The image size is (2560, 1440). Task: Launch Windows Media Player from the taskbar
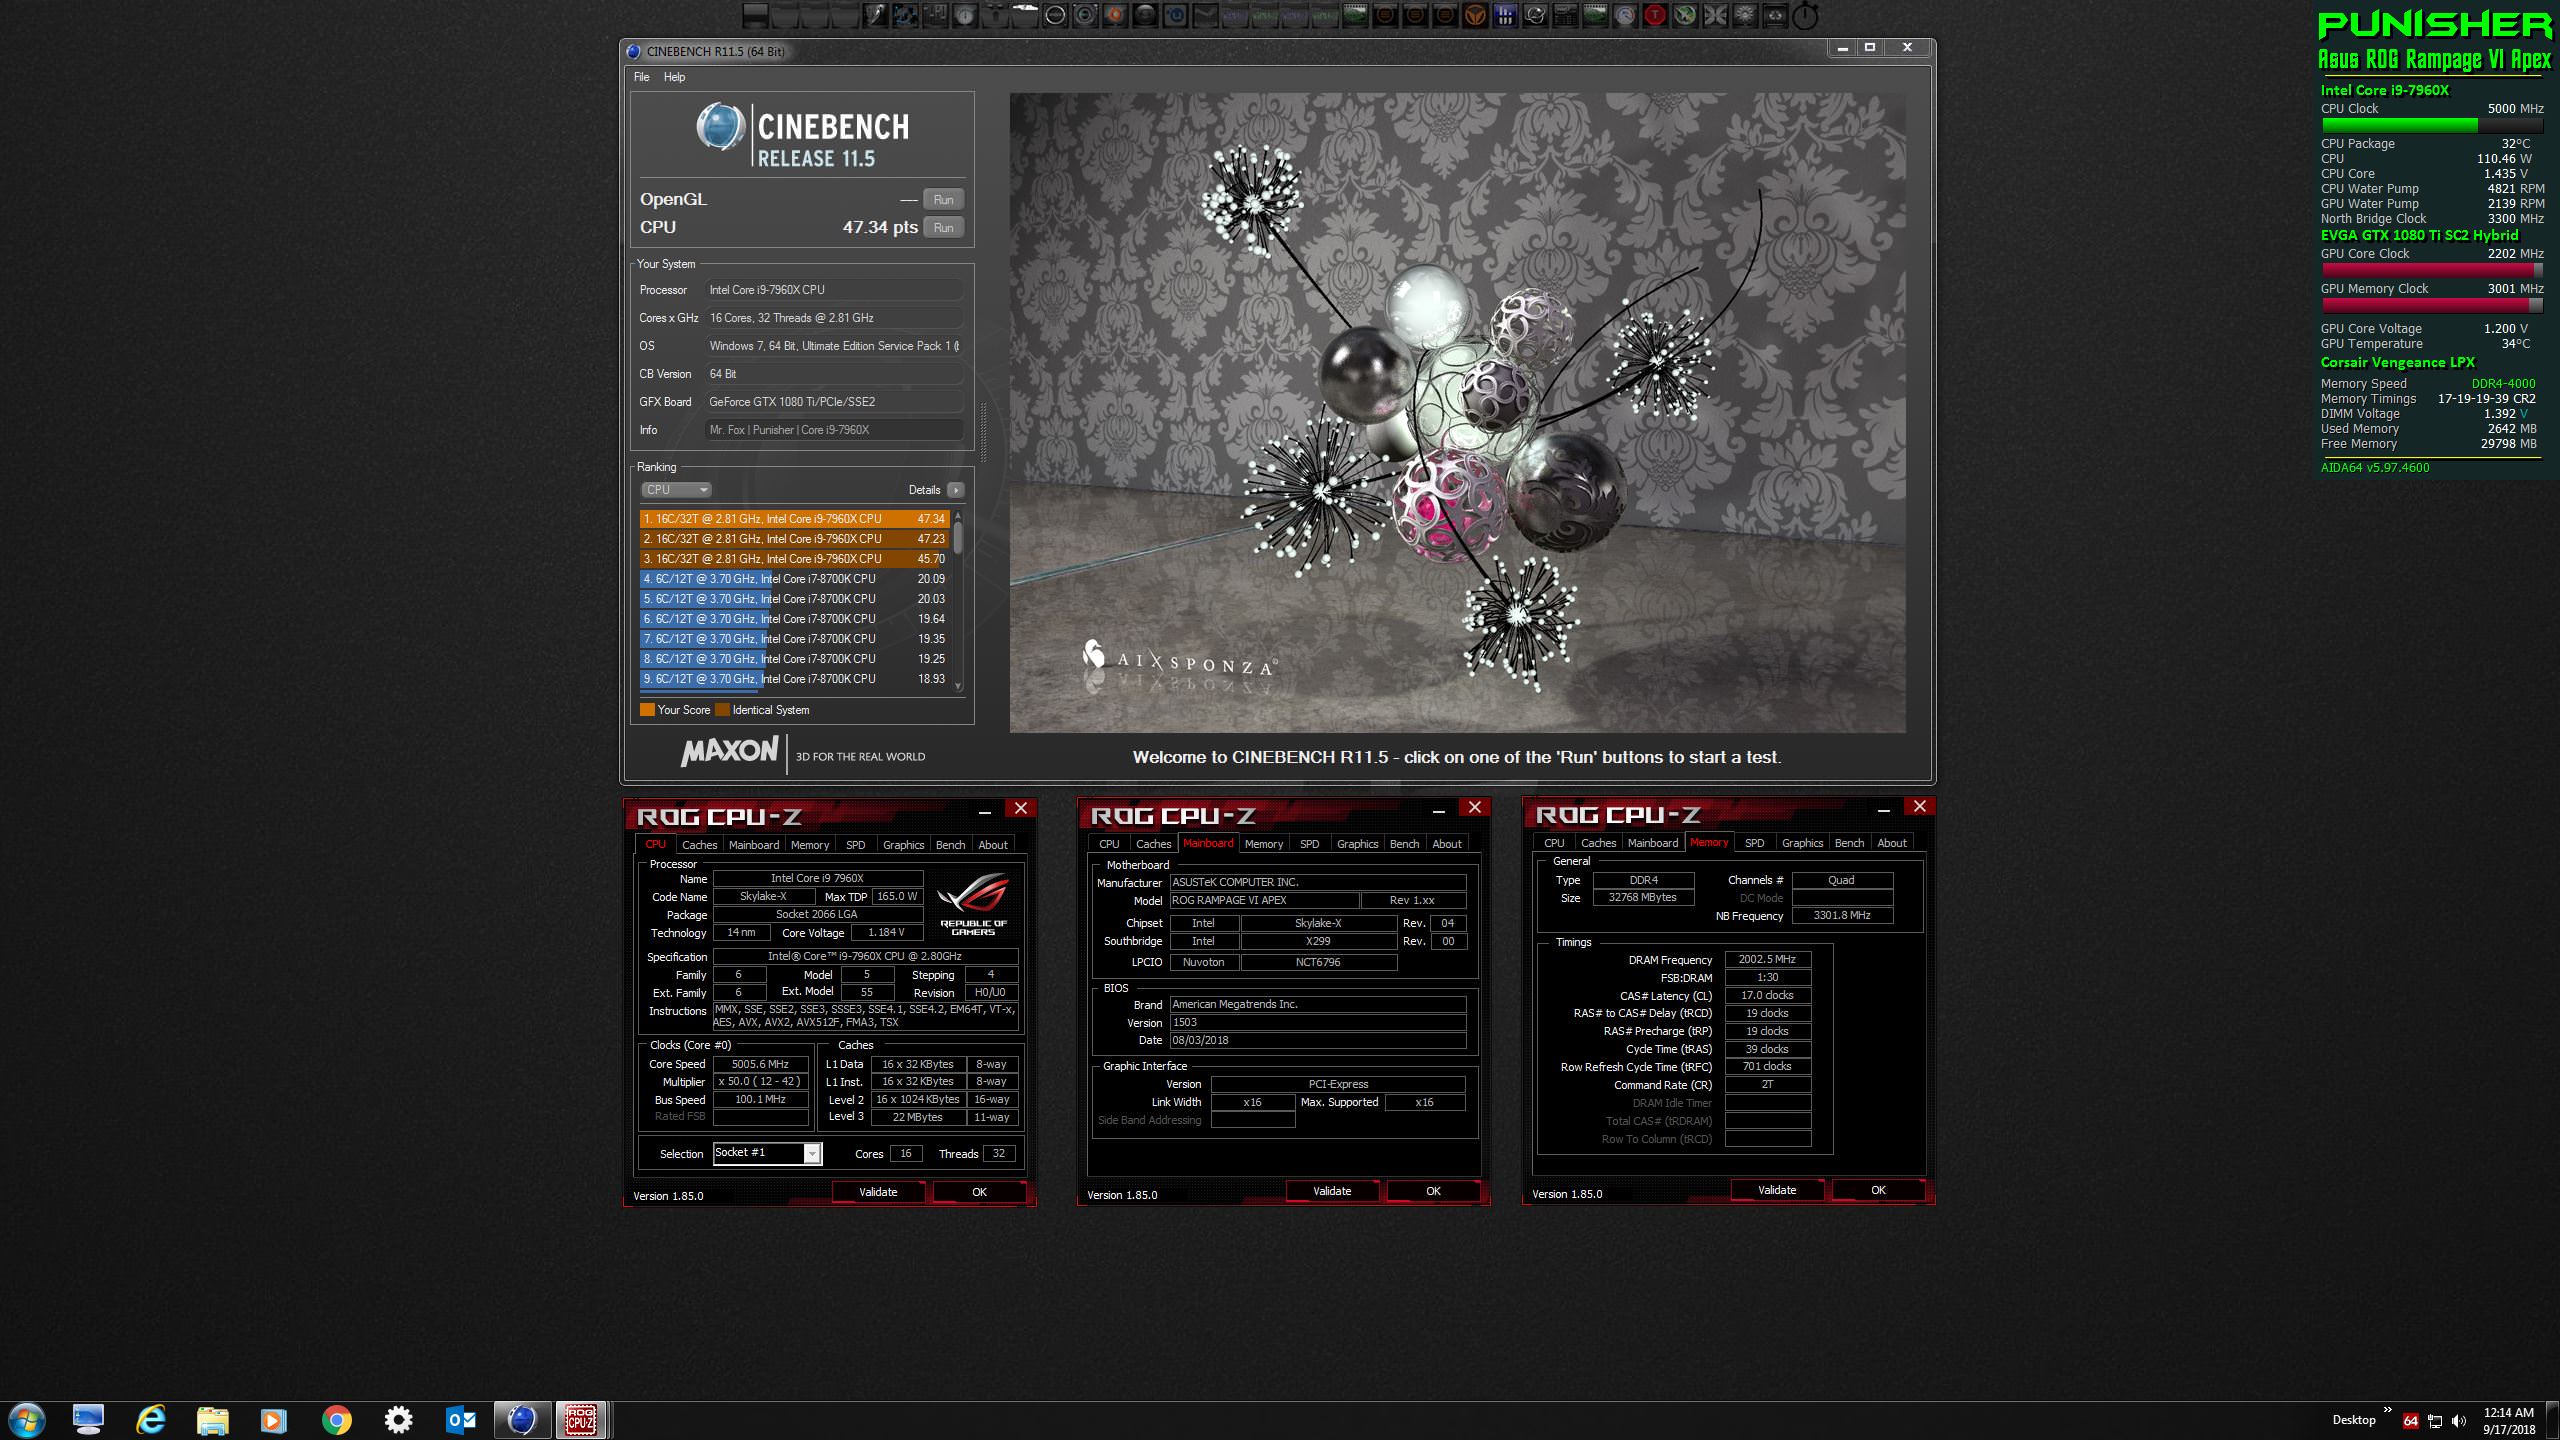click(x=274, y=1420)
